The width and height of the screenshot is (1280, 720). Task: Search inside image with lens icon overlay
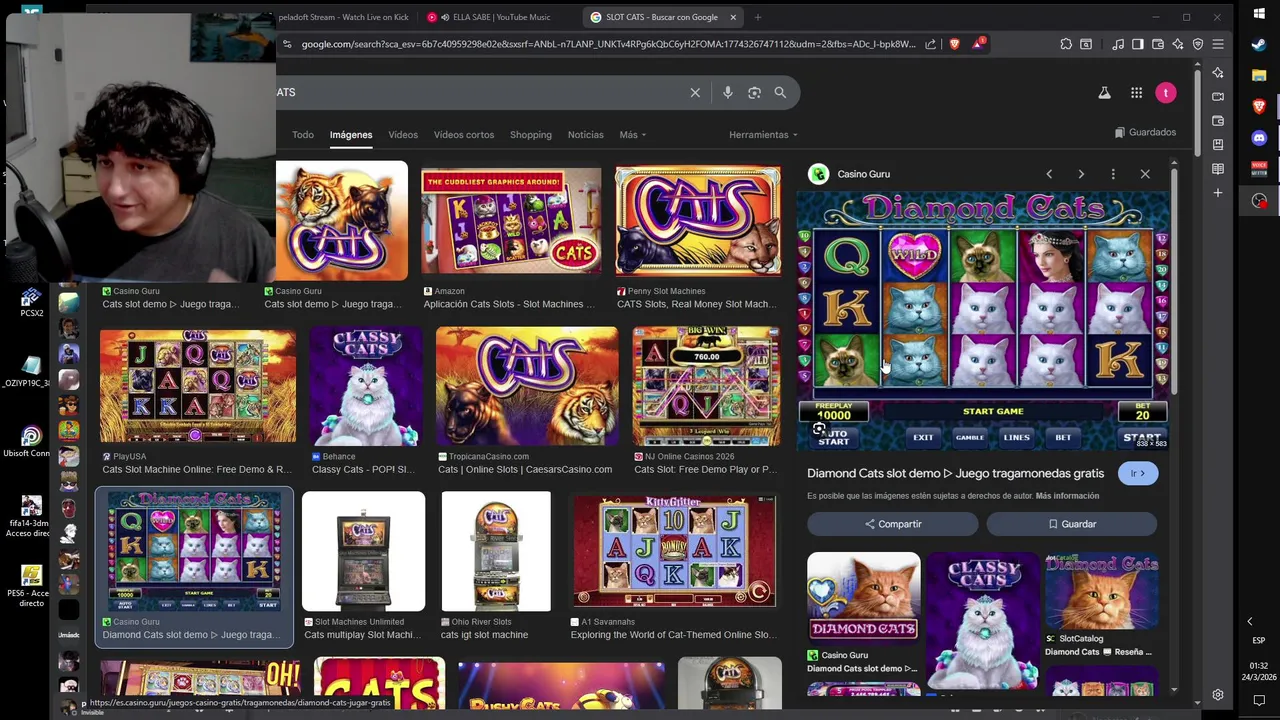(x=819, y=429)
